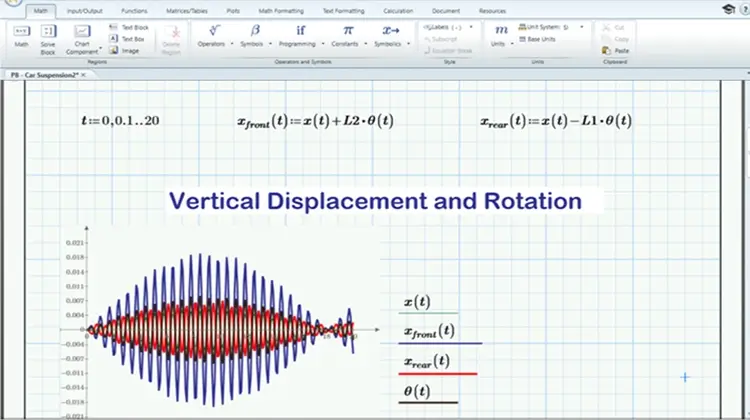Viewport: 750px width, 420px height.
Task: Click the Symbolics x-arrow icon
Action: point(390,31)
